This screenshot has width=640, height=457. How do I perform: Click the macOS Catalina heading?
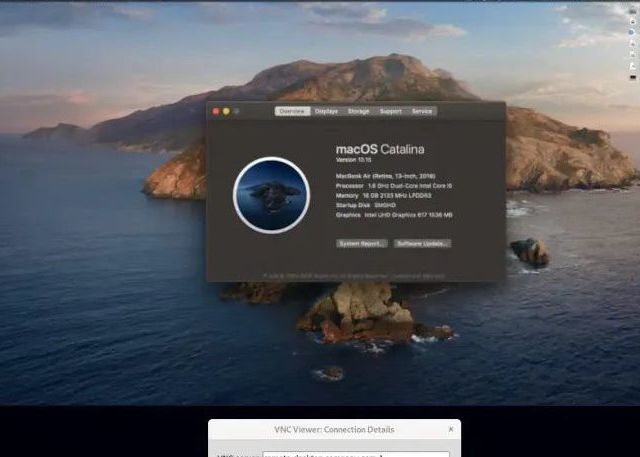[x=380, y=148]
